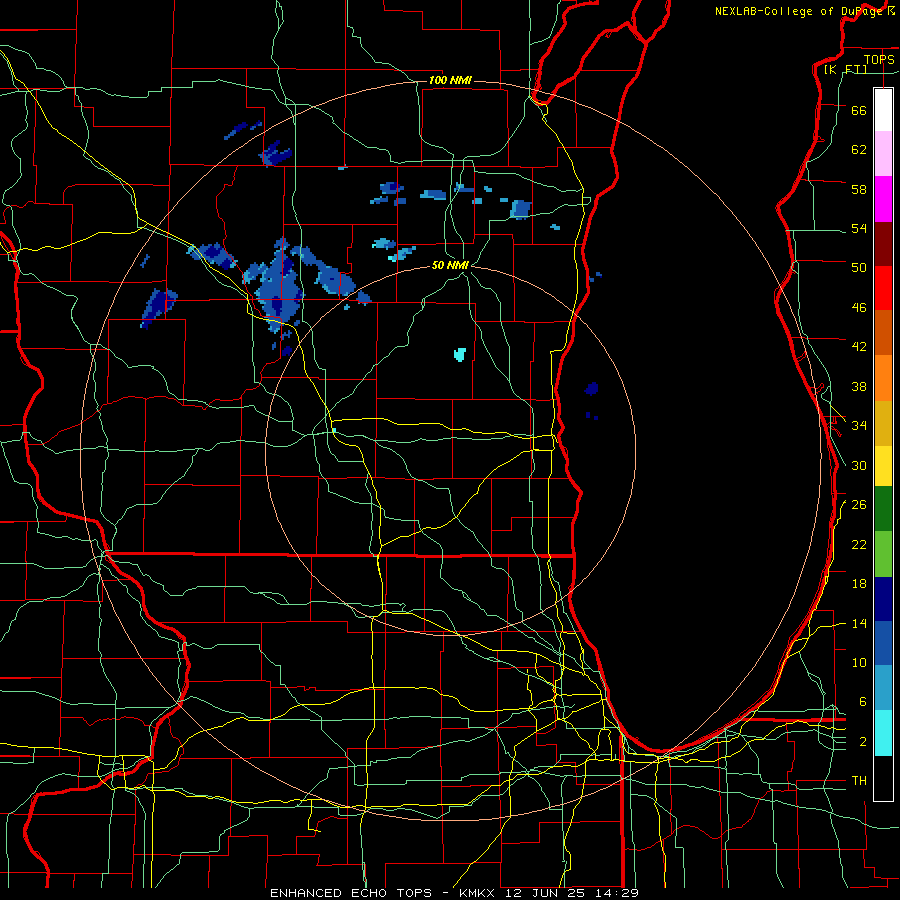Click the '50 NMI' range ring label
900x900 pixels.
tap(451, 265)
